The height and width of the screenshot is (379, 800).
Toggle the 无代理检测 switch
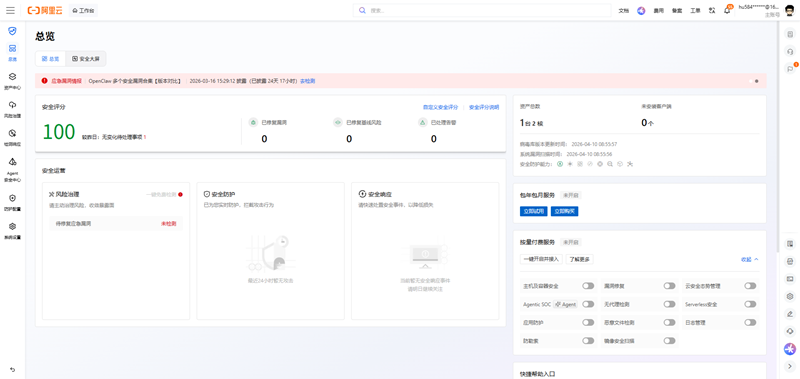click(x=669, y=304)
